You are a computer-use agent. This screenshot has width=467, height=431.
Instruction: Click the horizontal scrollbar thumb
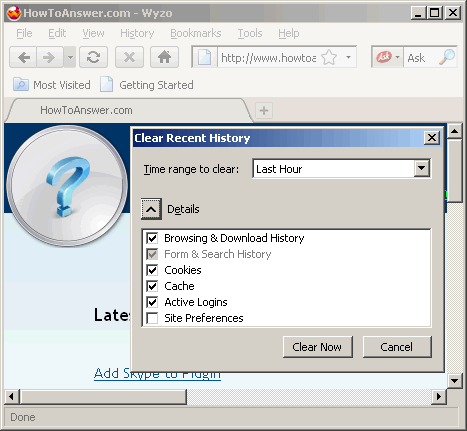(x=103, y=396)
